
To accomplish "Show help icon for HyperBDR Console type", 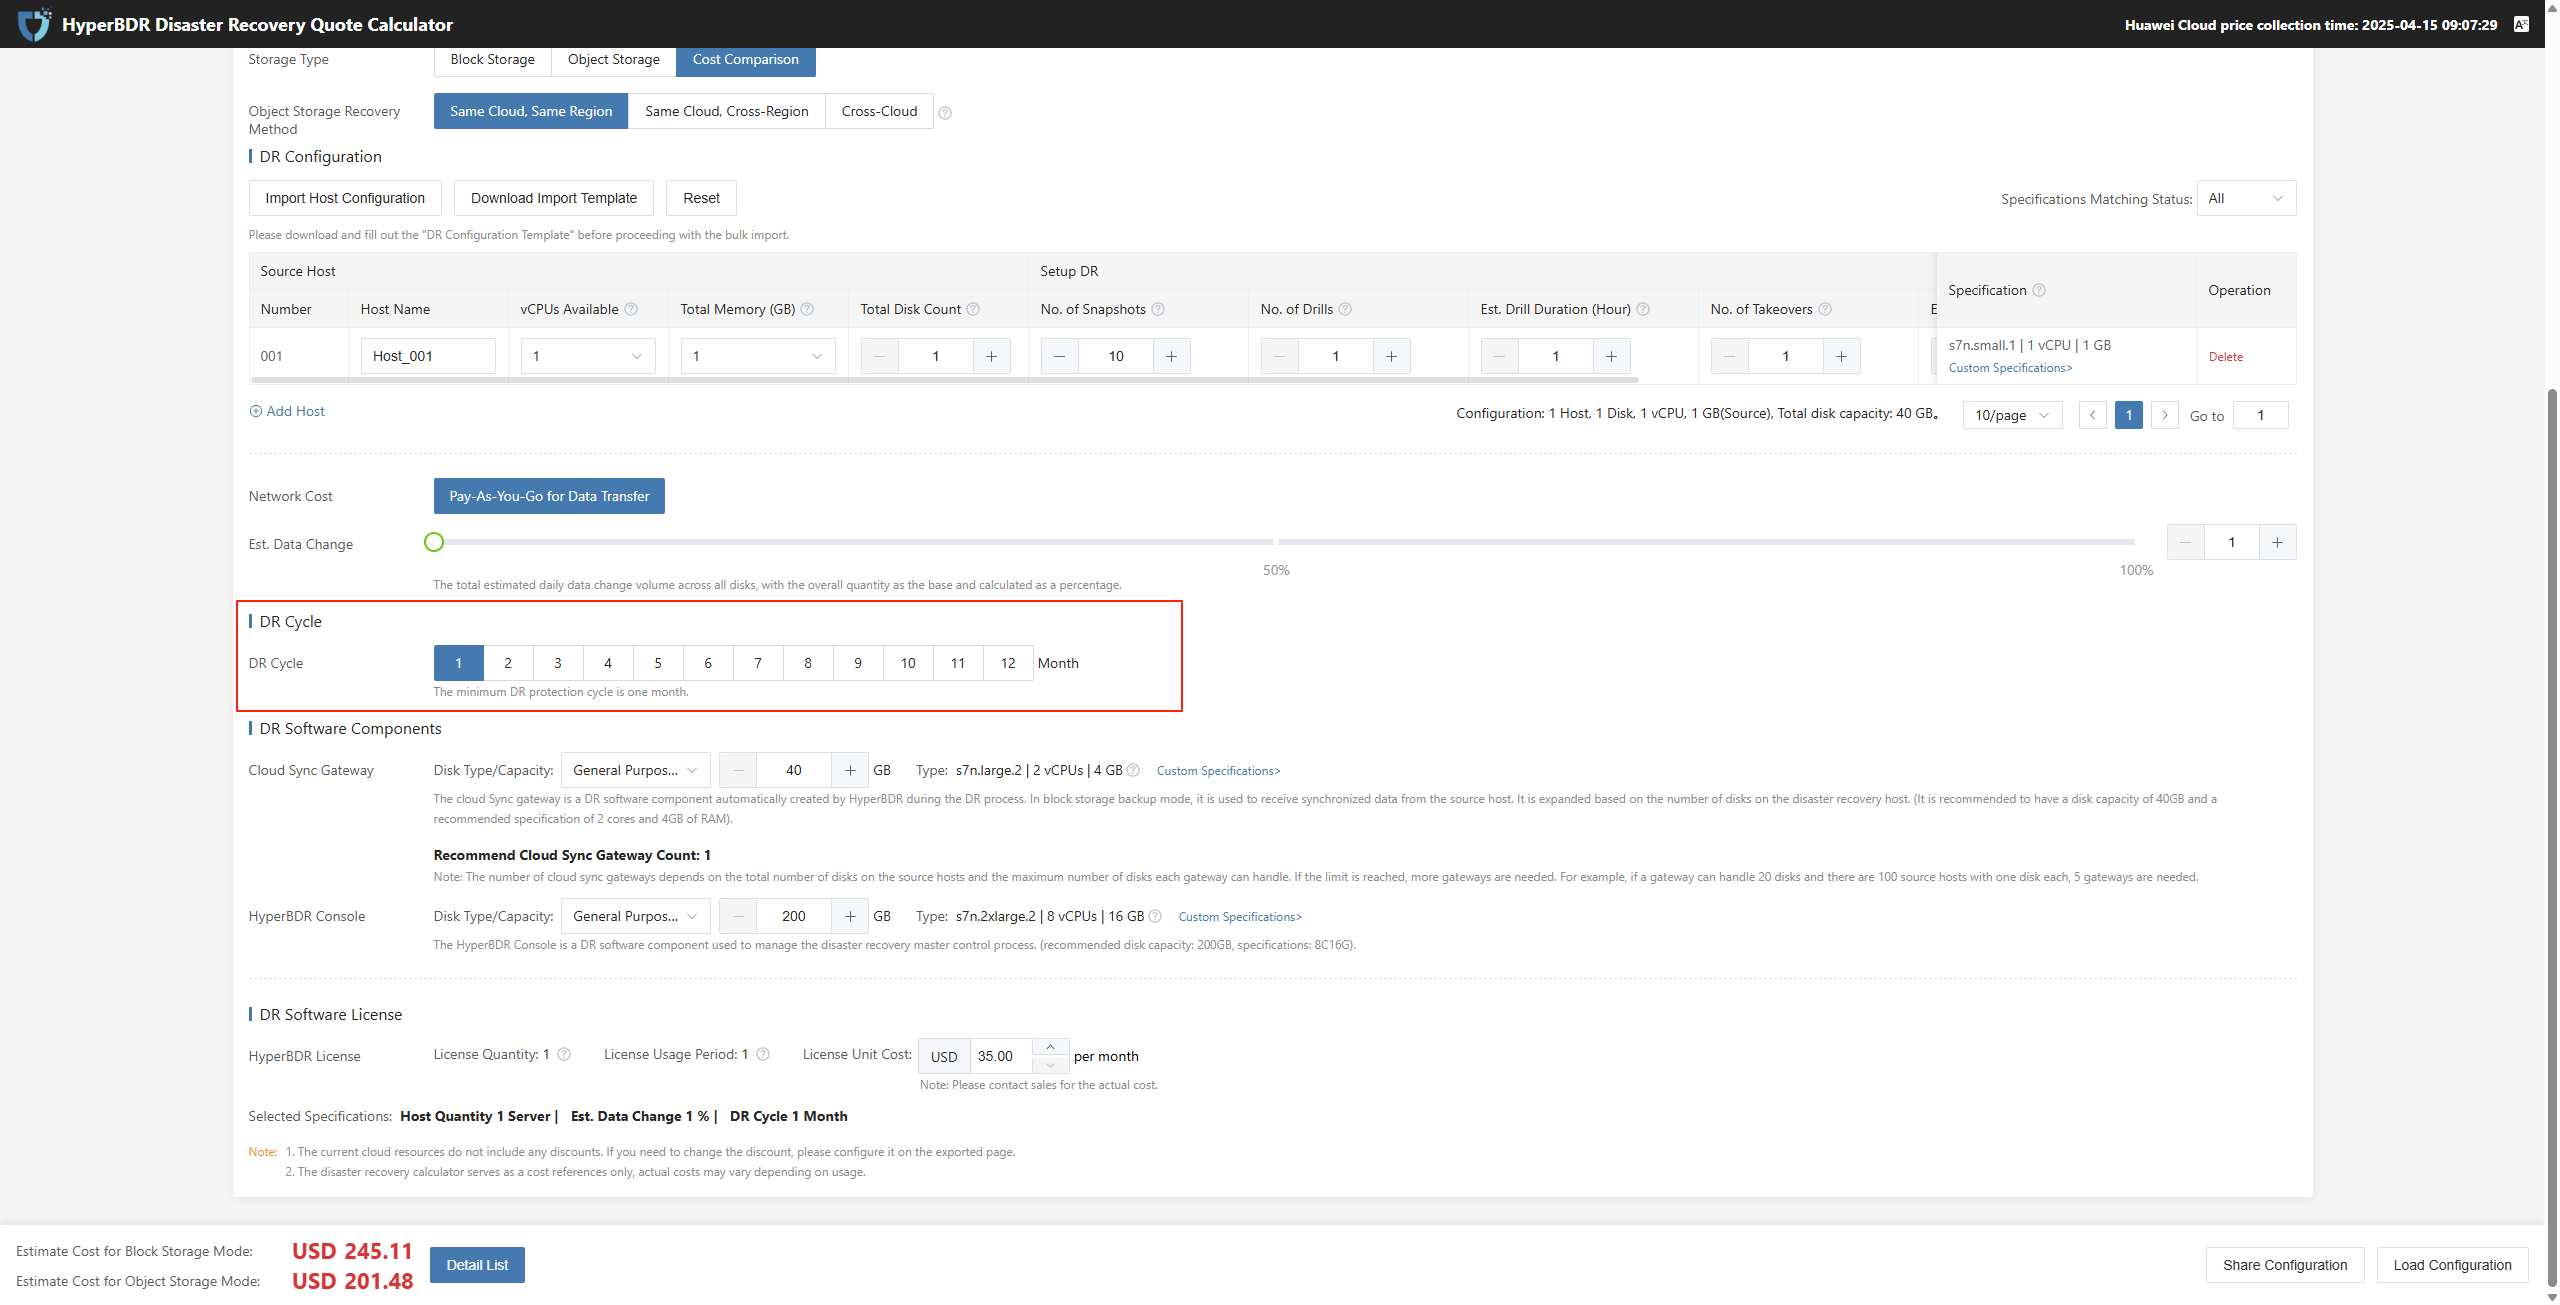I will pos(1155,917).
